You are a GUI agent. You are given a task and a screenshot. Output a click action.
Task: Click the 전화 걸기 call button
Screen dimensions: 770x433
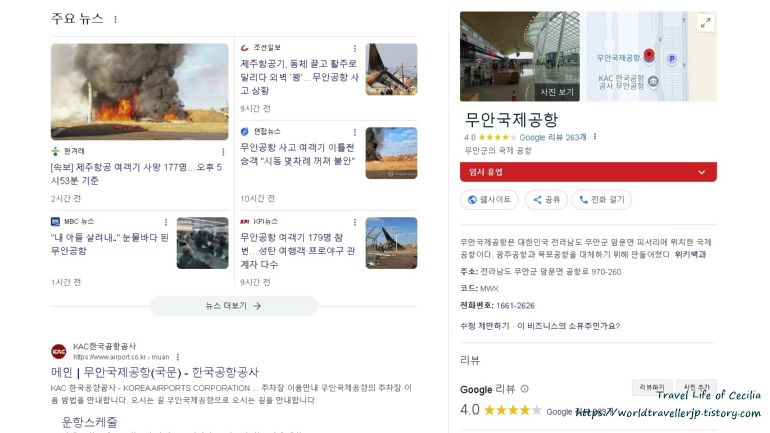602,199
